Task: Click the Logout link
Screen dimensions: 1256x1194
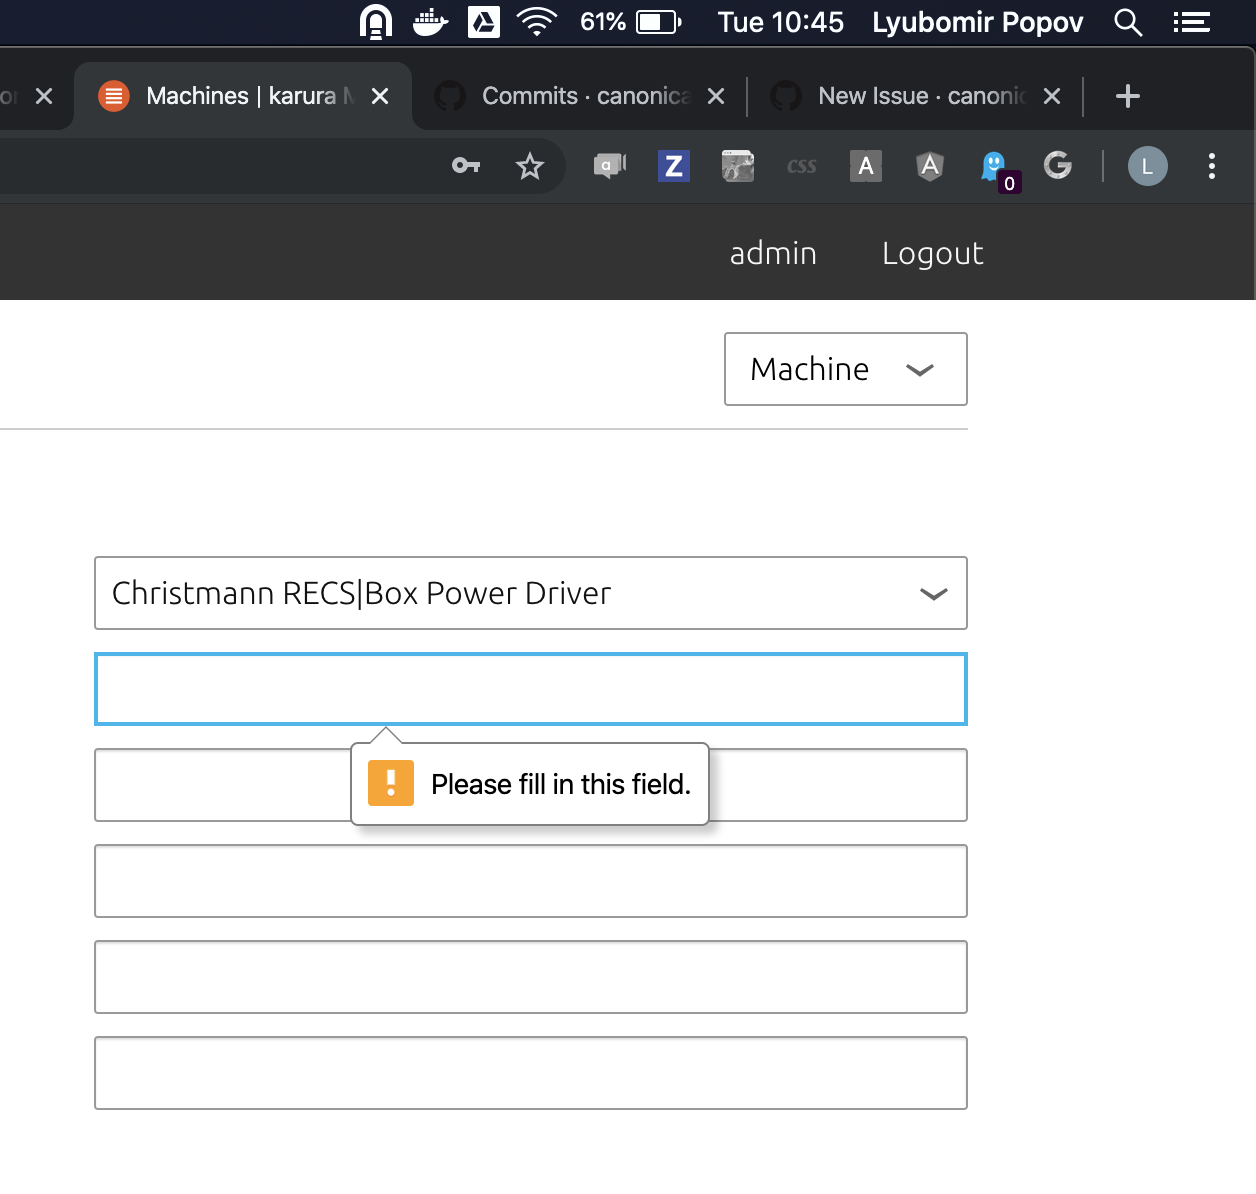Action: (932, 253)
